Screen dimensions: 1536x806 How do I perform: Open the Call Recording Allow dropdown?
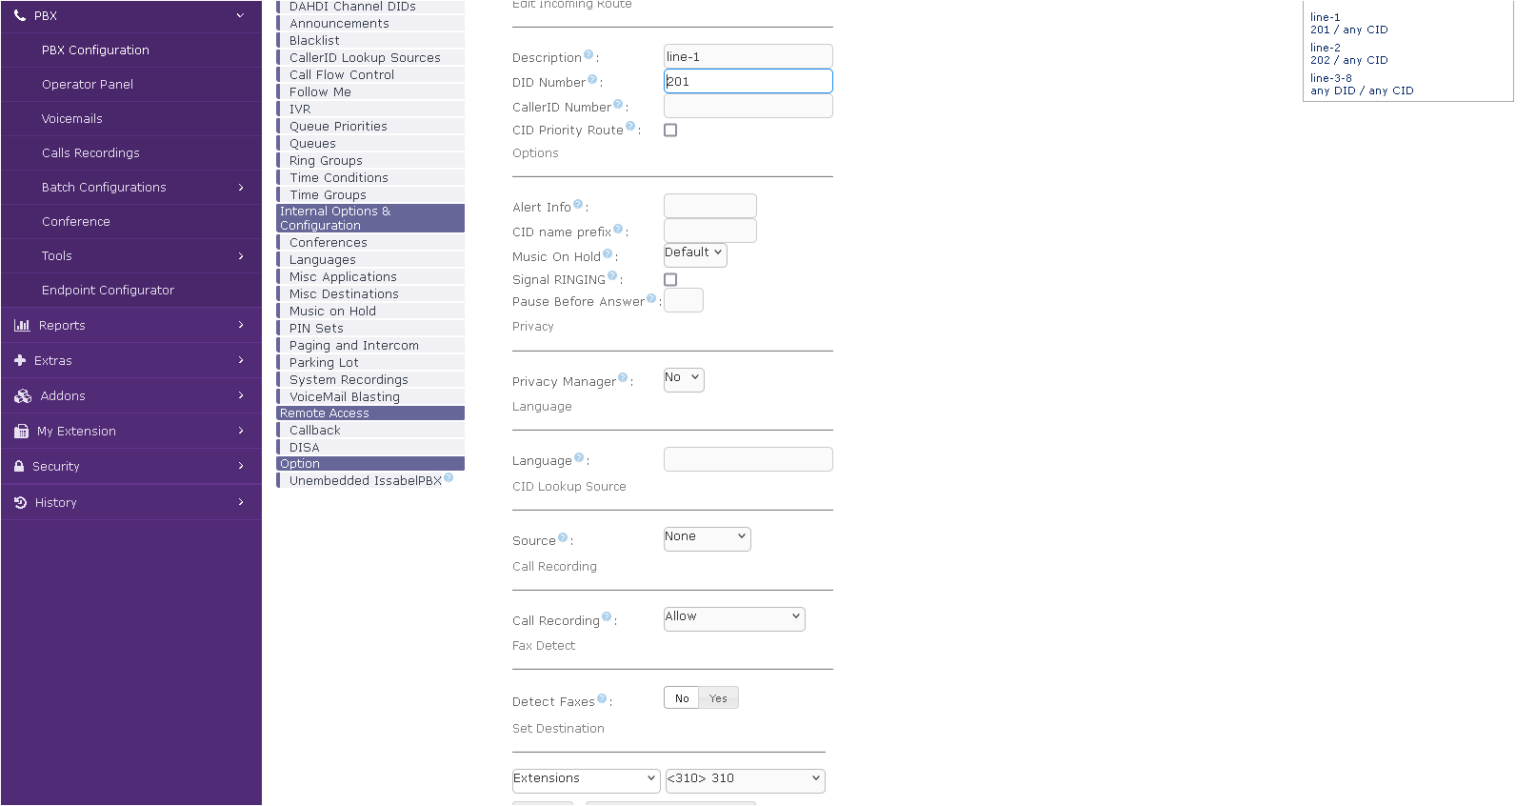coord(733,618)
